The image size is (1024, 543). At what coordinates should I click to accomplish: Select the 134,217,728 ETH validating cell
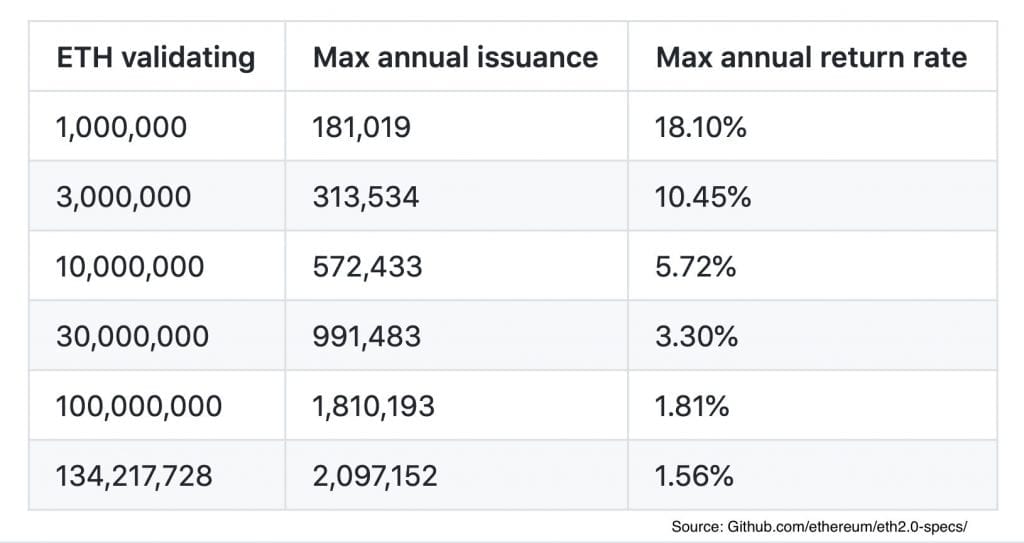coord(135,475)
